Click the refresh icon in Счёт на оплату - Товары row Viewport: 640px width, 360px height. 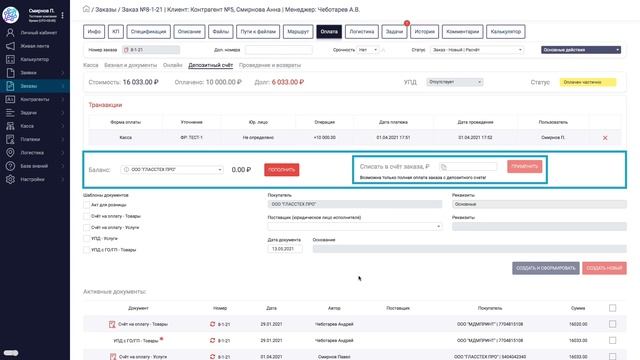click(x=212, y=324)
